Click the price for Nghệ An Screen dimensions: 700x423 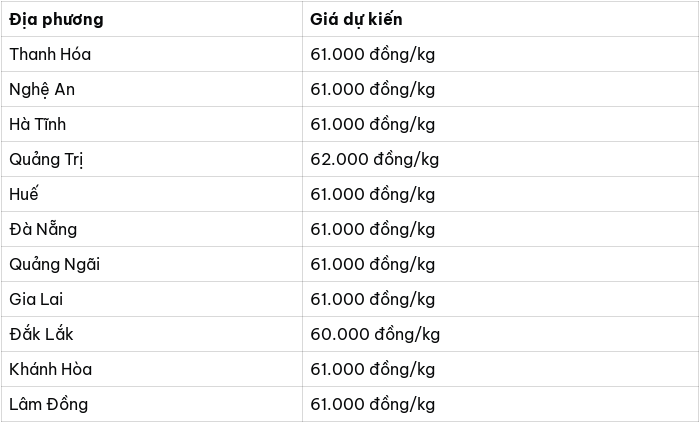pyautogui.click(x=373, y=89)
